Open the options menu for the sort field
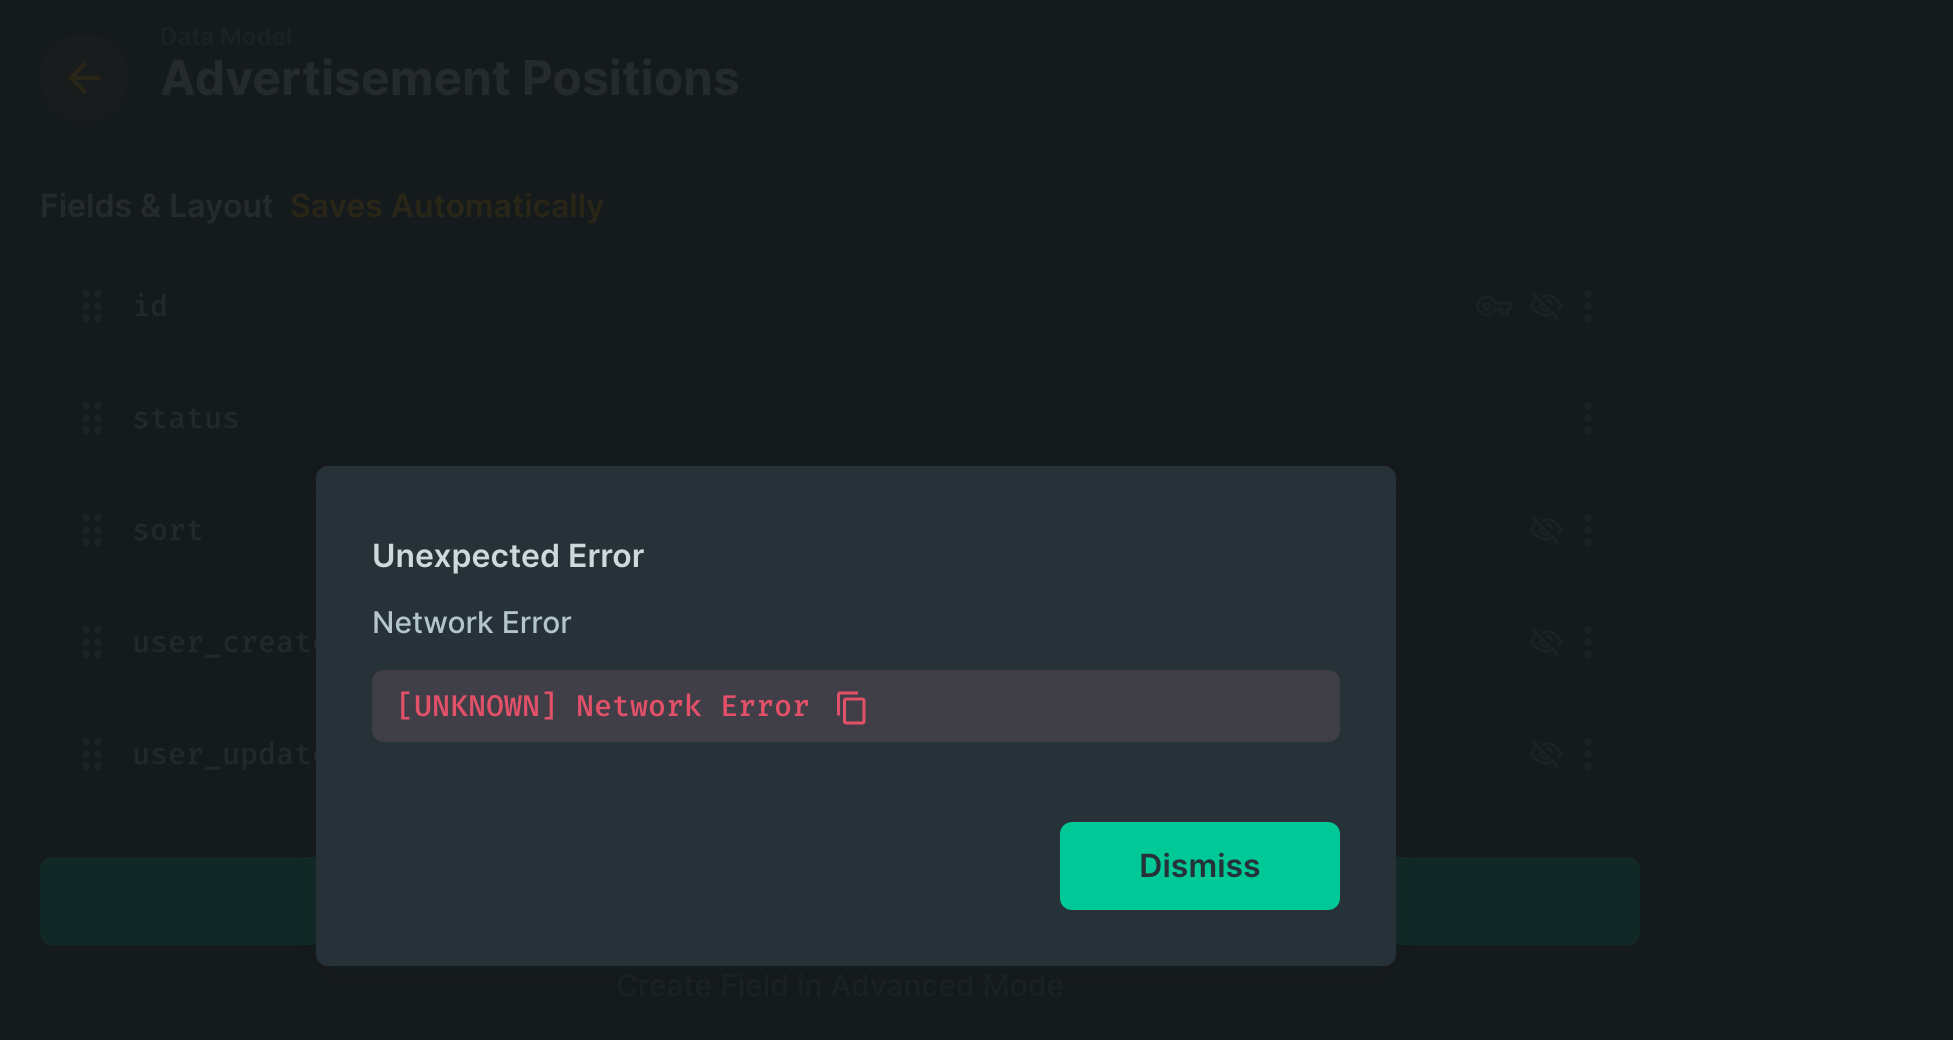Viewport: 1953px width, 1040px height. (x=1588, y=530)
